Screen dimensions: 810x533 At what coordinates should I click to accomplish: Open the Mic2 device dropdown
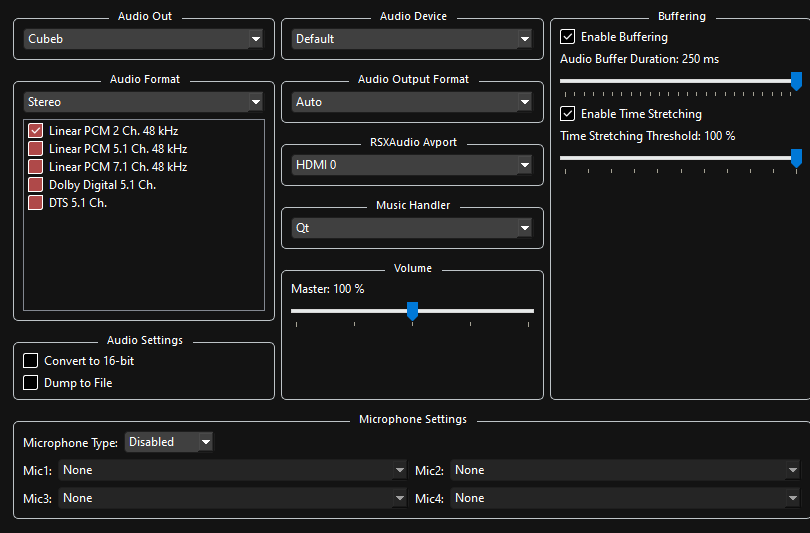coord(625,470)
